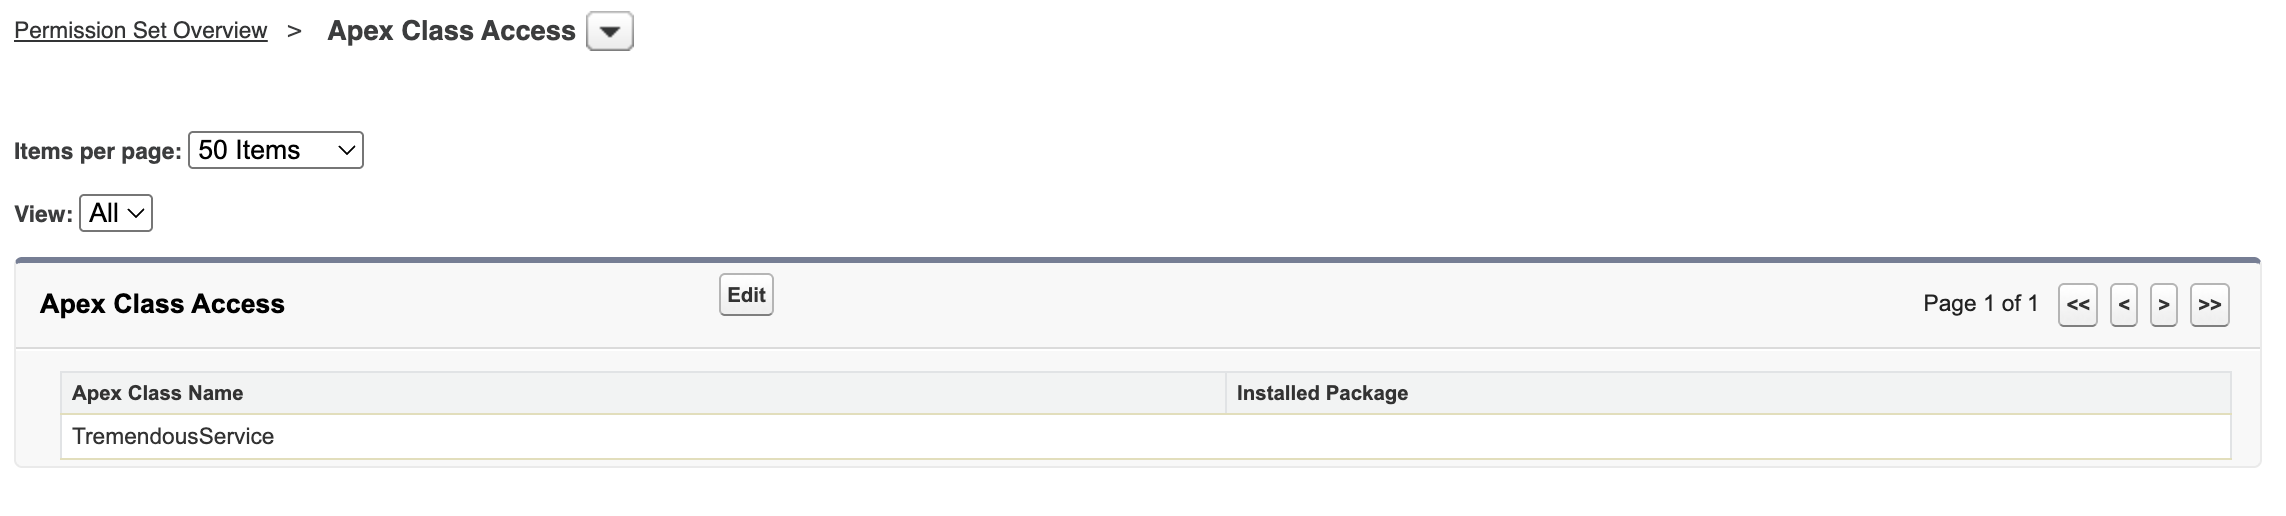Advance to the next results page
Screen dimensions: 2286x516
[x=2163, y=305]
